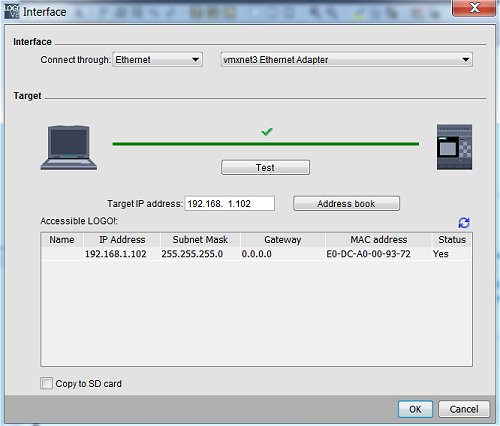The image size is (500, 426).
Task: Click the Status column header
Action: click(x=452, y=240)
